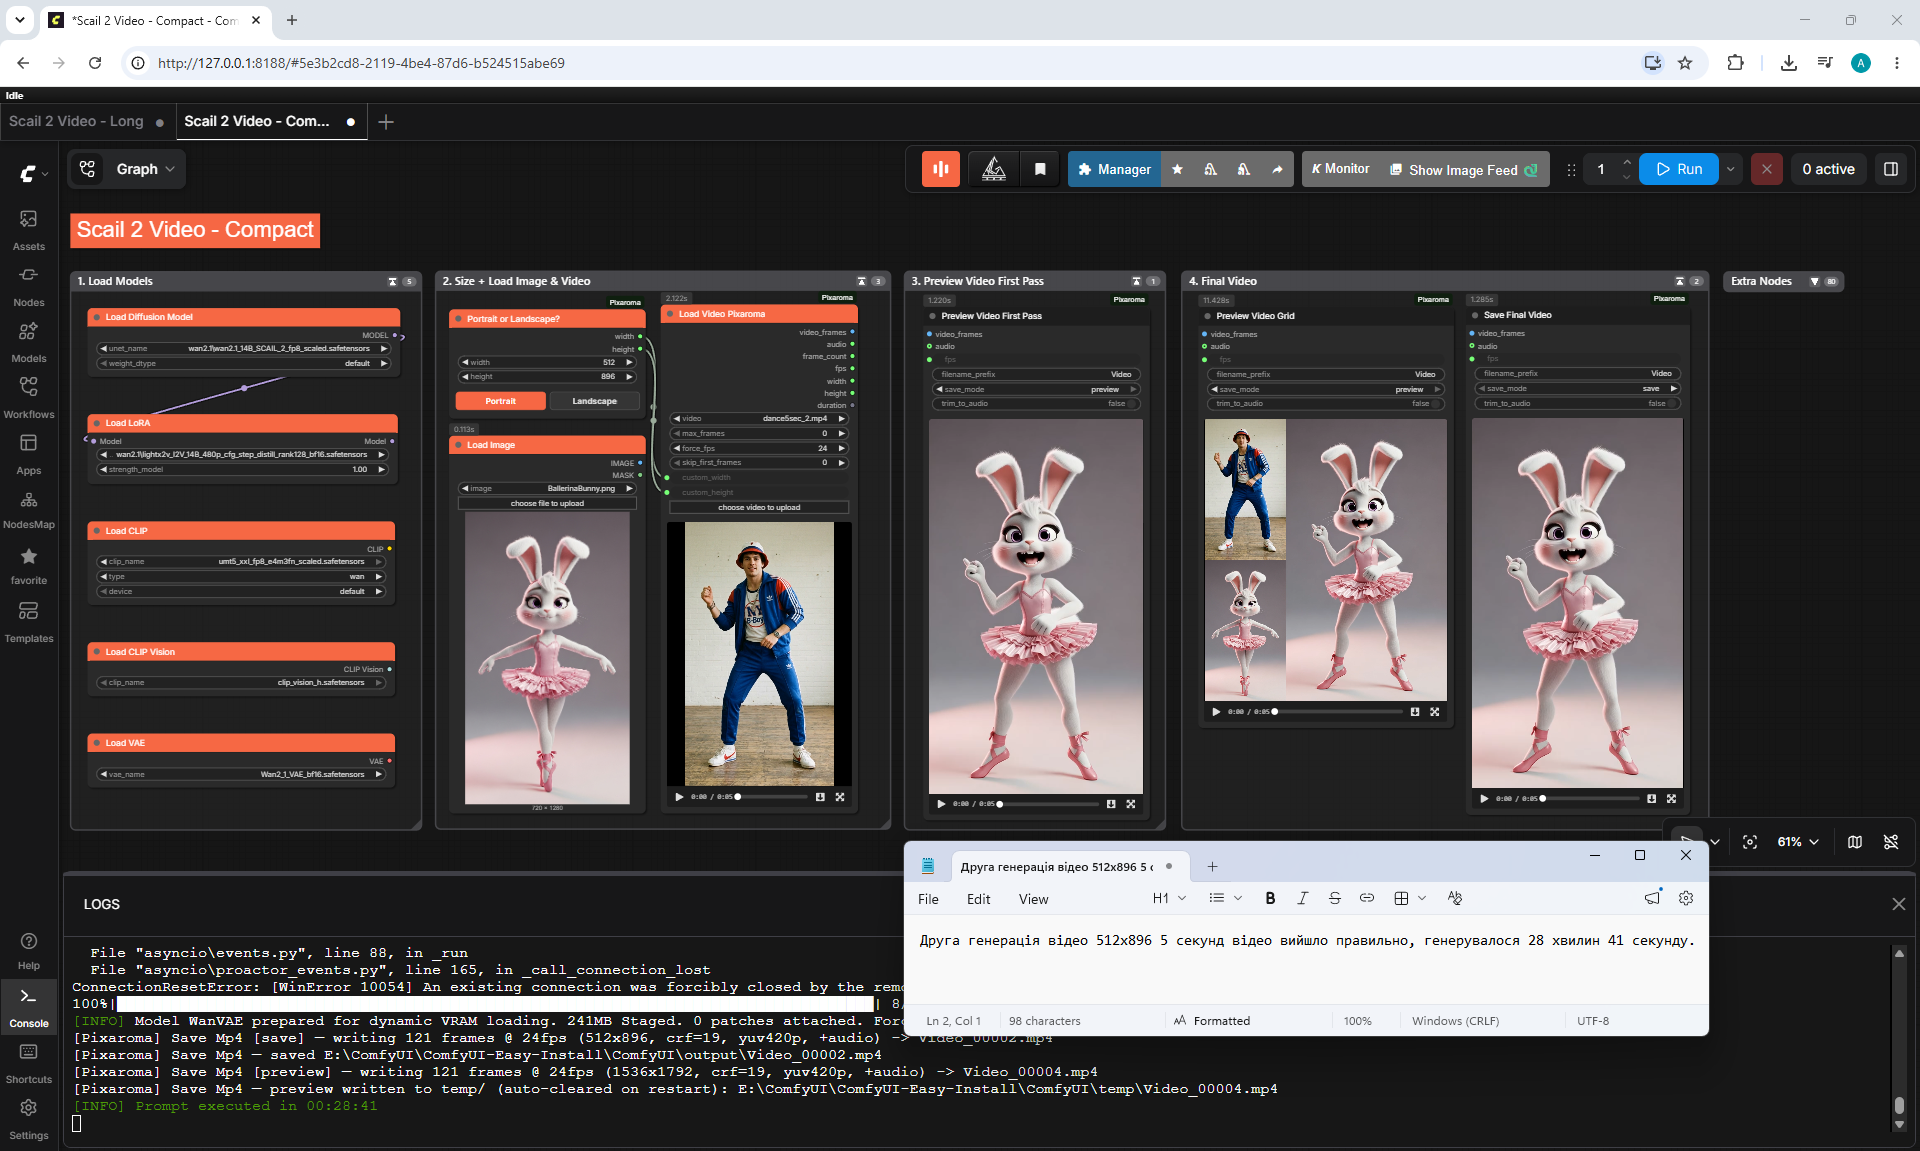The width and height of the screenshot is (1920, 1151).
Task: Open ComfyUI Settings from sidebar
Action: (29, 1119)
